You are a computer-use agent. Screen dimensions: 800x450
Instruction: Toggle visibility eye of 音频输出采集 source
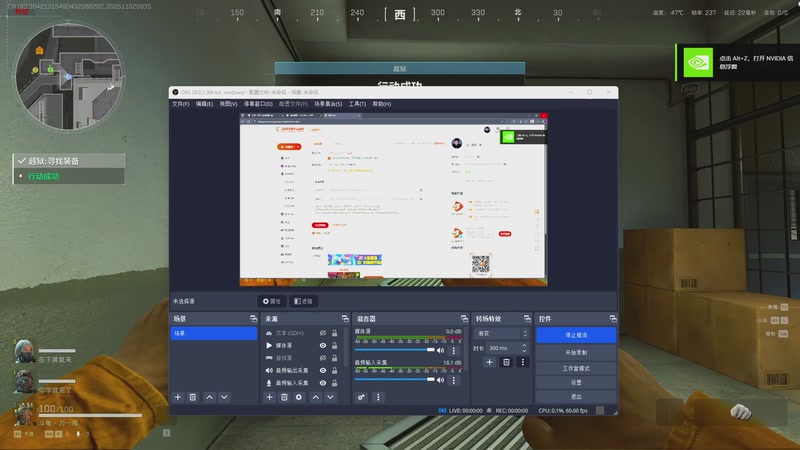pos(323,370)
